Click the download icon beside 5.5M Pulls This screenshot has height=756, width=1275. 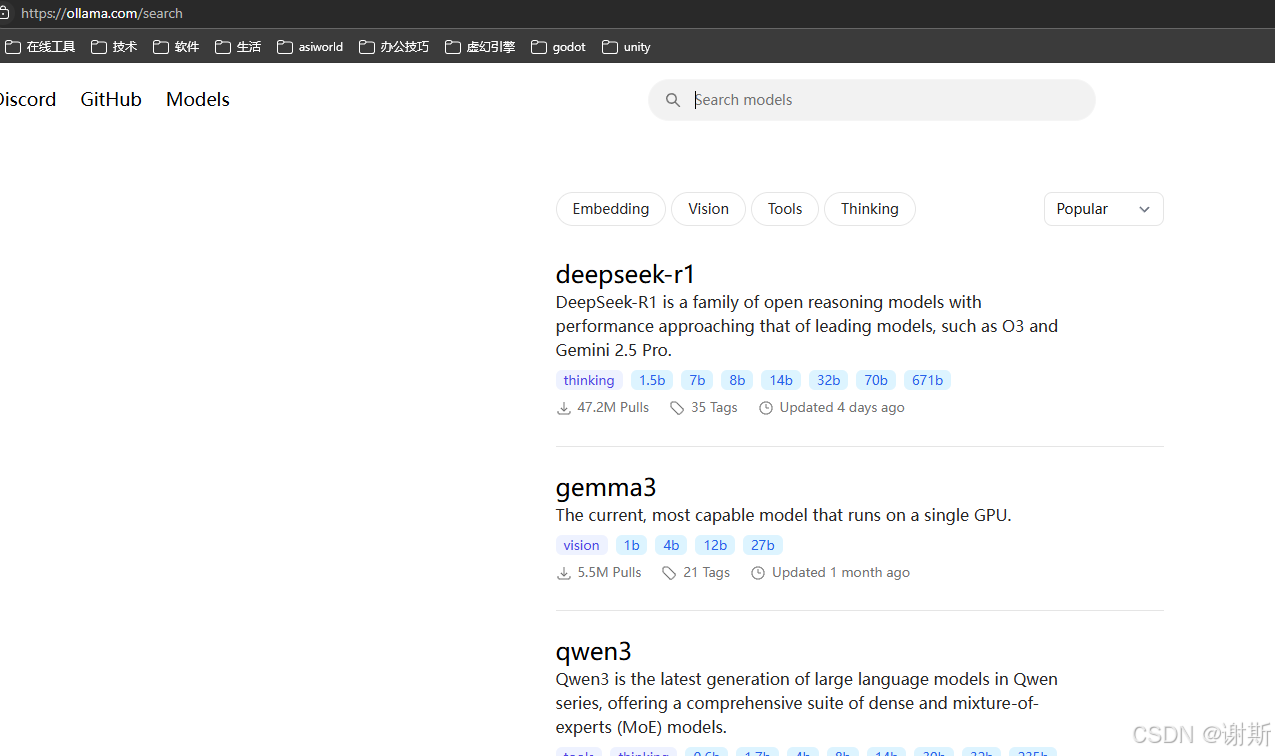click(564, 573)
